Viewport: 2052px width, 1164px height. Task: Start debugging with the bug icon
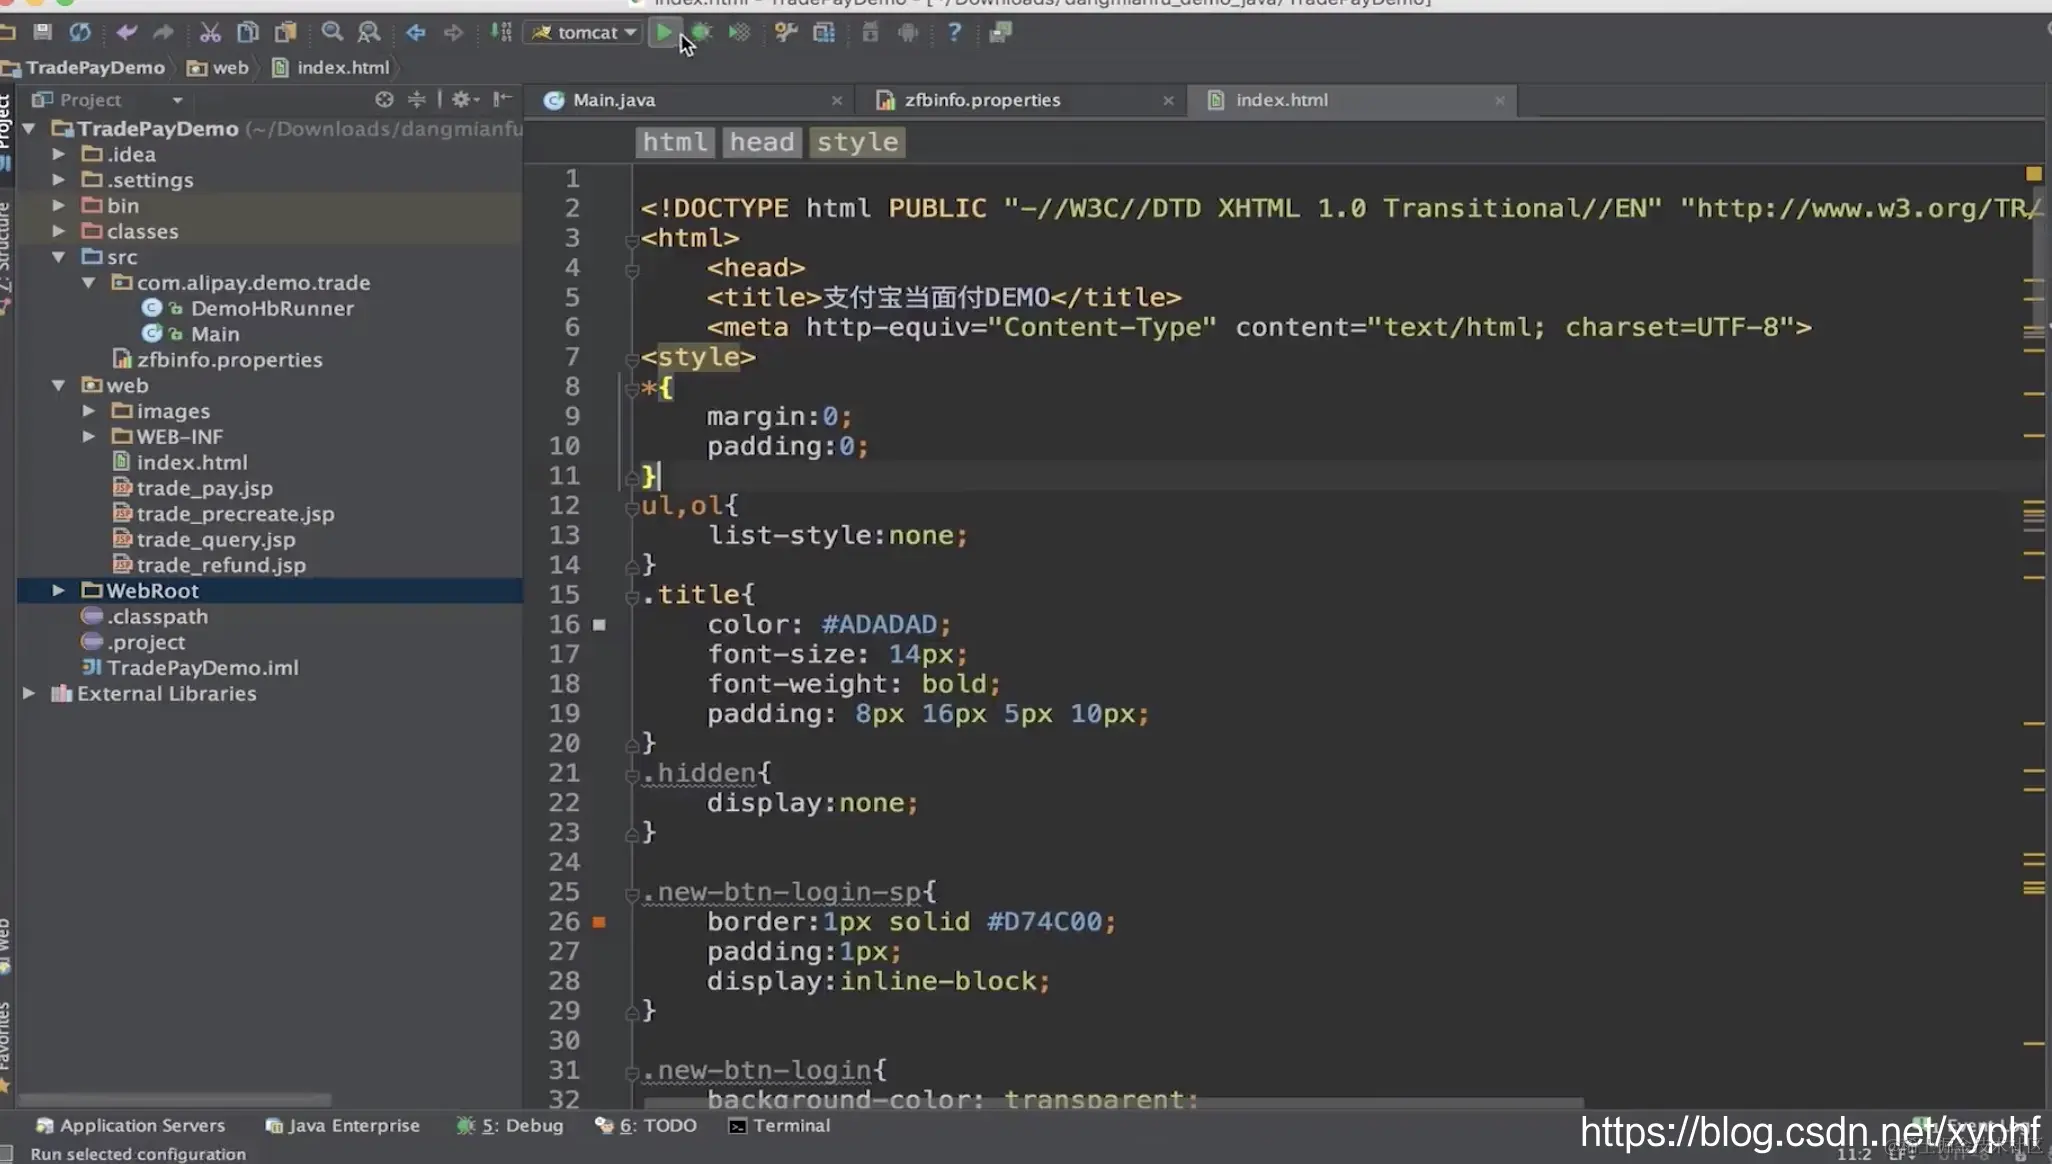pyautogui.click(x=702, y=33)
